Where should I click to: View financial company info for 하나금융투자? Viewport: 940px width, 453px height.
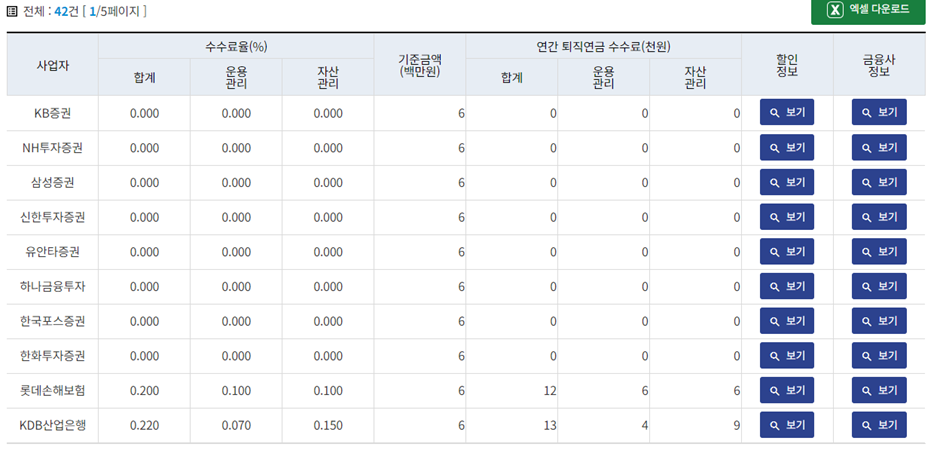(x=879, y=286)
